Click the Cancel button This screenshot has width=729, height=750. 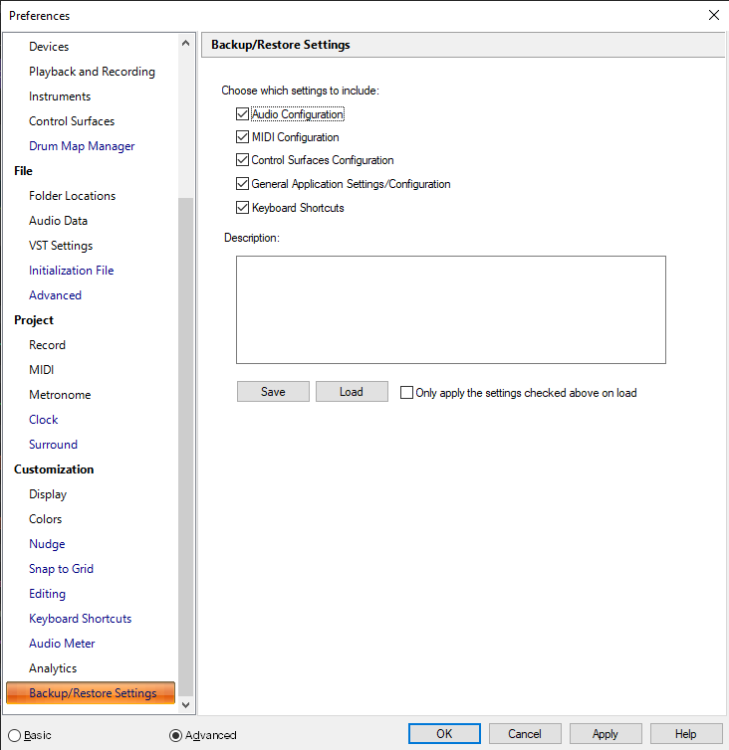tap(525, 734)
